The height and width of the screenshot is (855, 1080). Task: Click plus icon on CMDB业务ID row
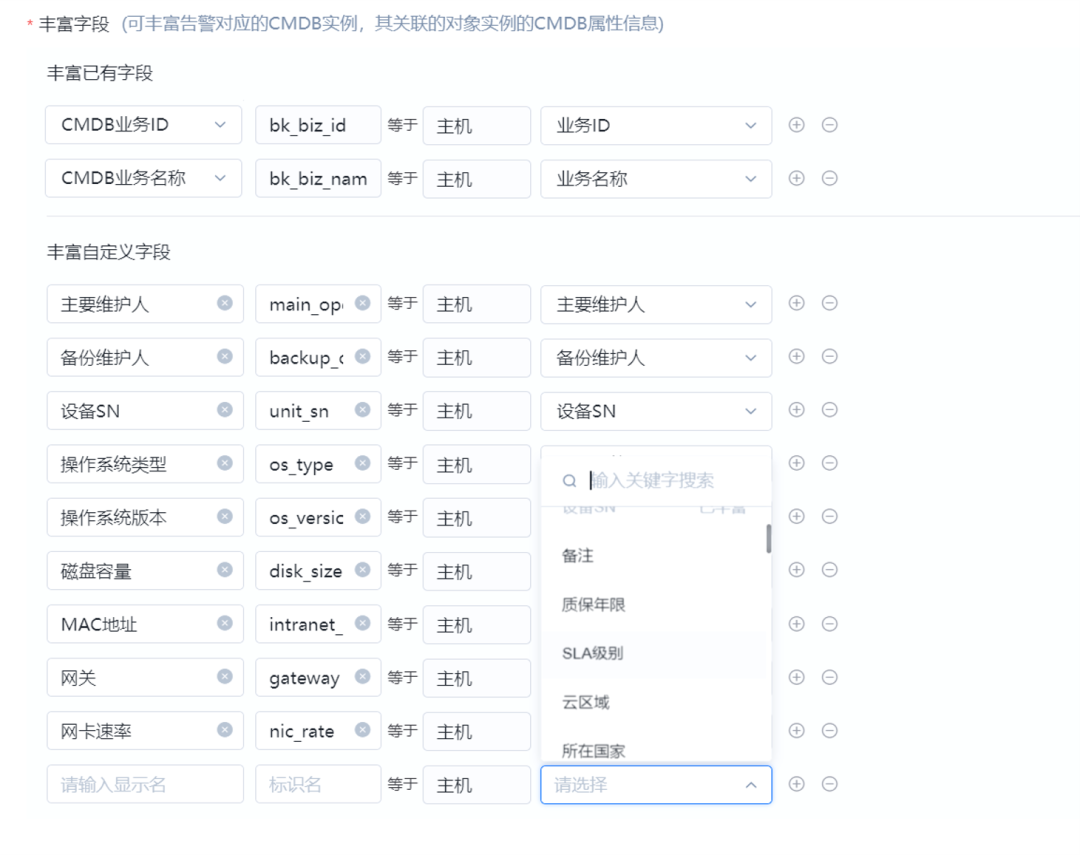(796, 125)
